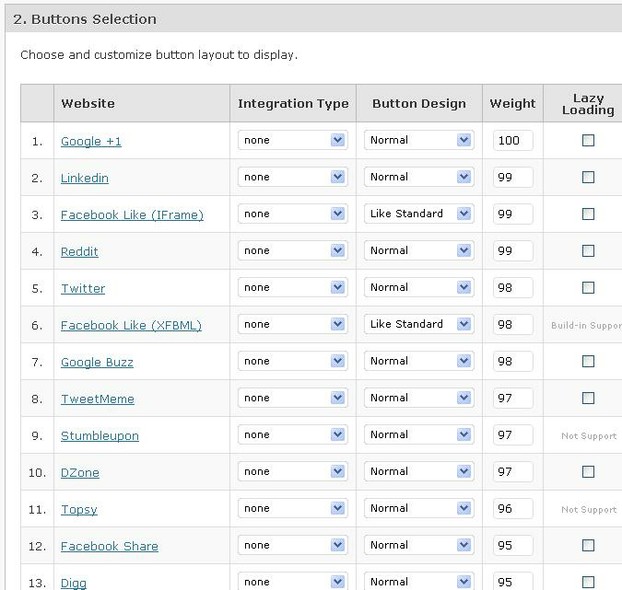Open Integration Type dropdown for Stumbleupon
Screen dimensions: 622x590
point(293,435)
